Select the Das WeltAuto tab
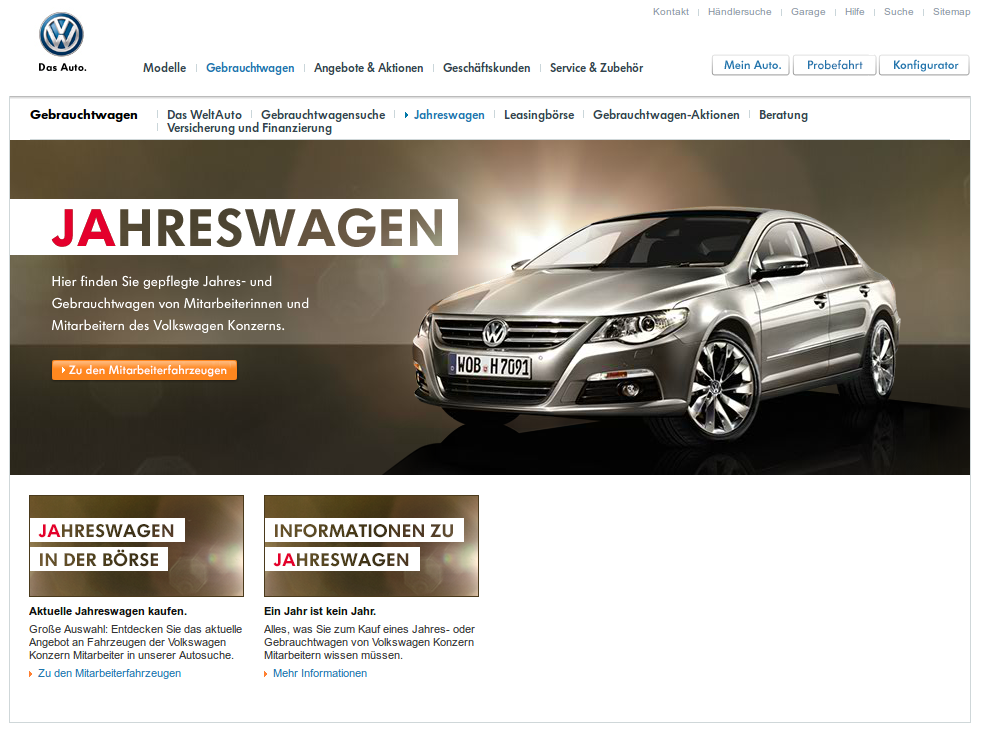The height and width of the screenshot is (735, 981). tap(204, 114)
